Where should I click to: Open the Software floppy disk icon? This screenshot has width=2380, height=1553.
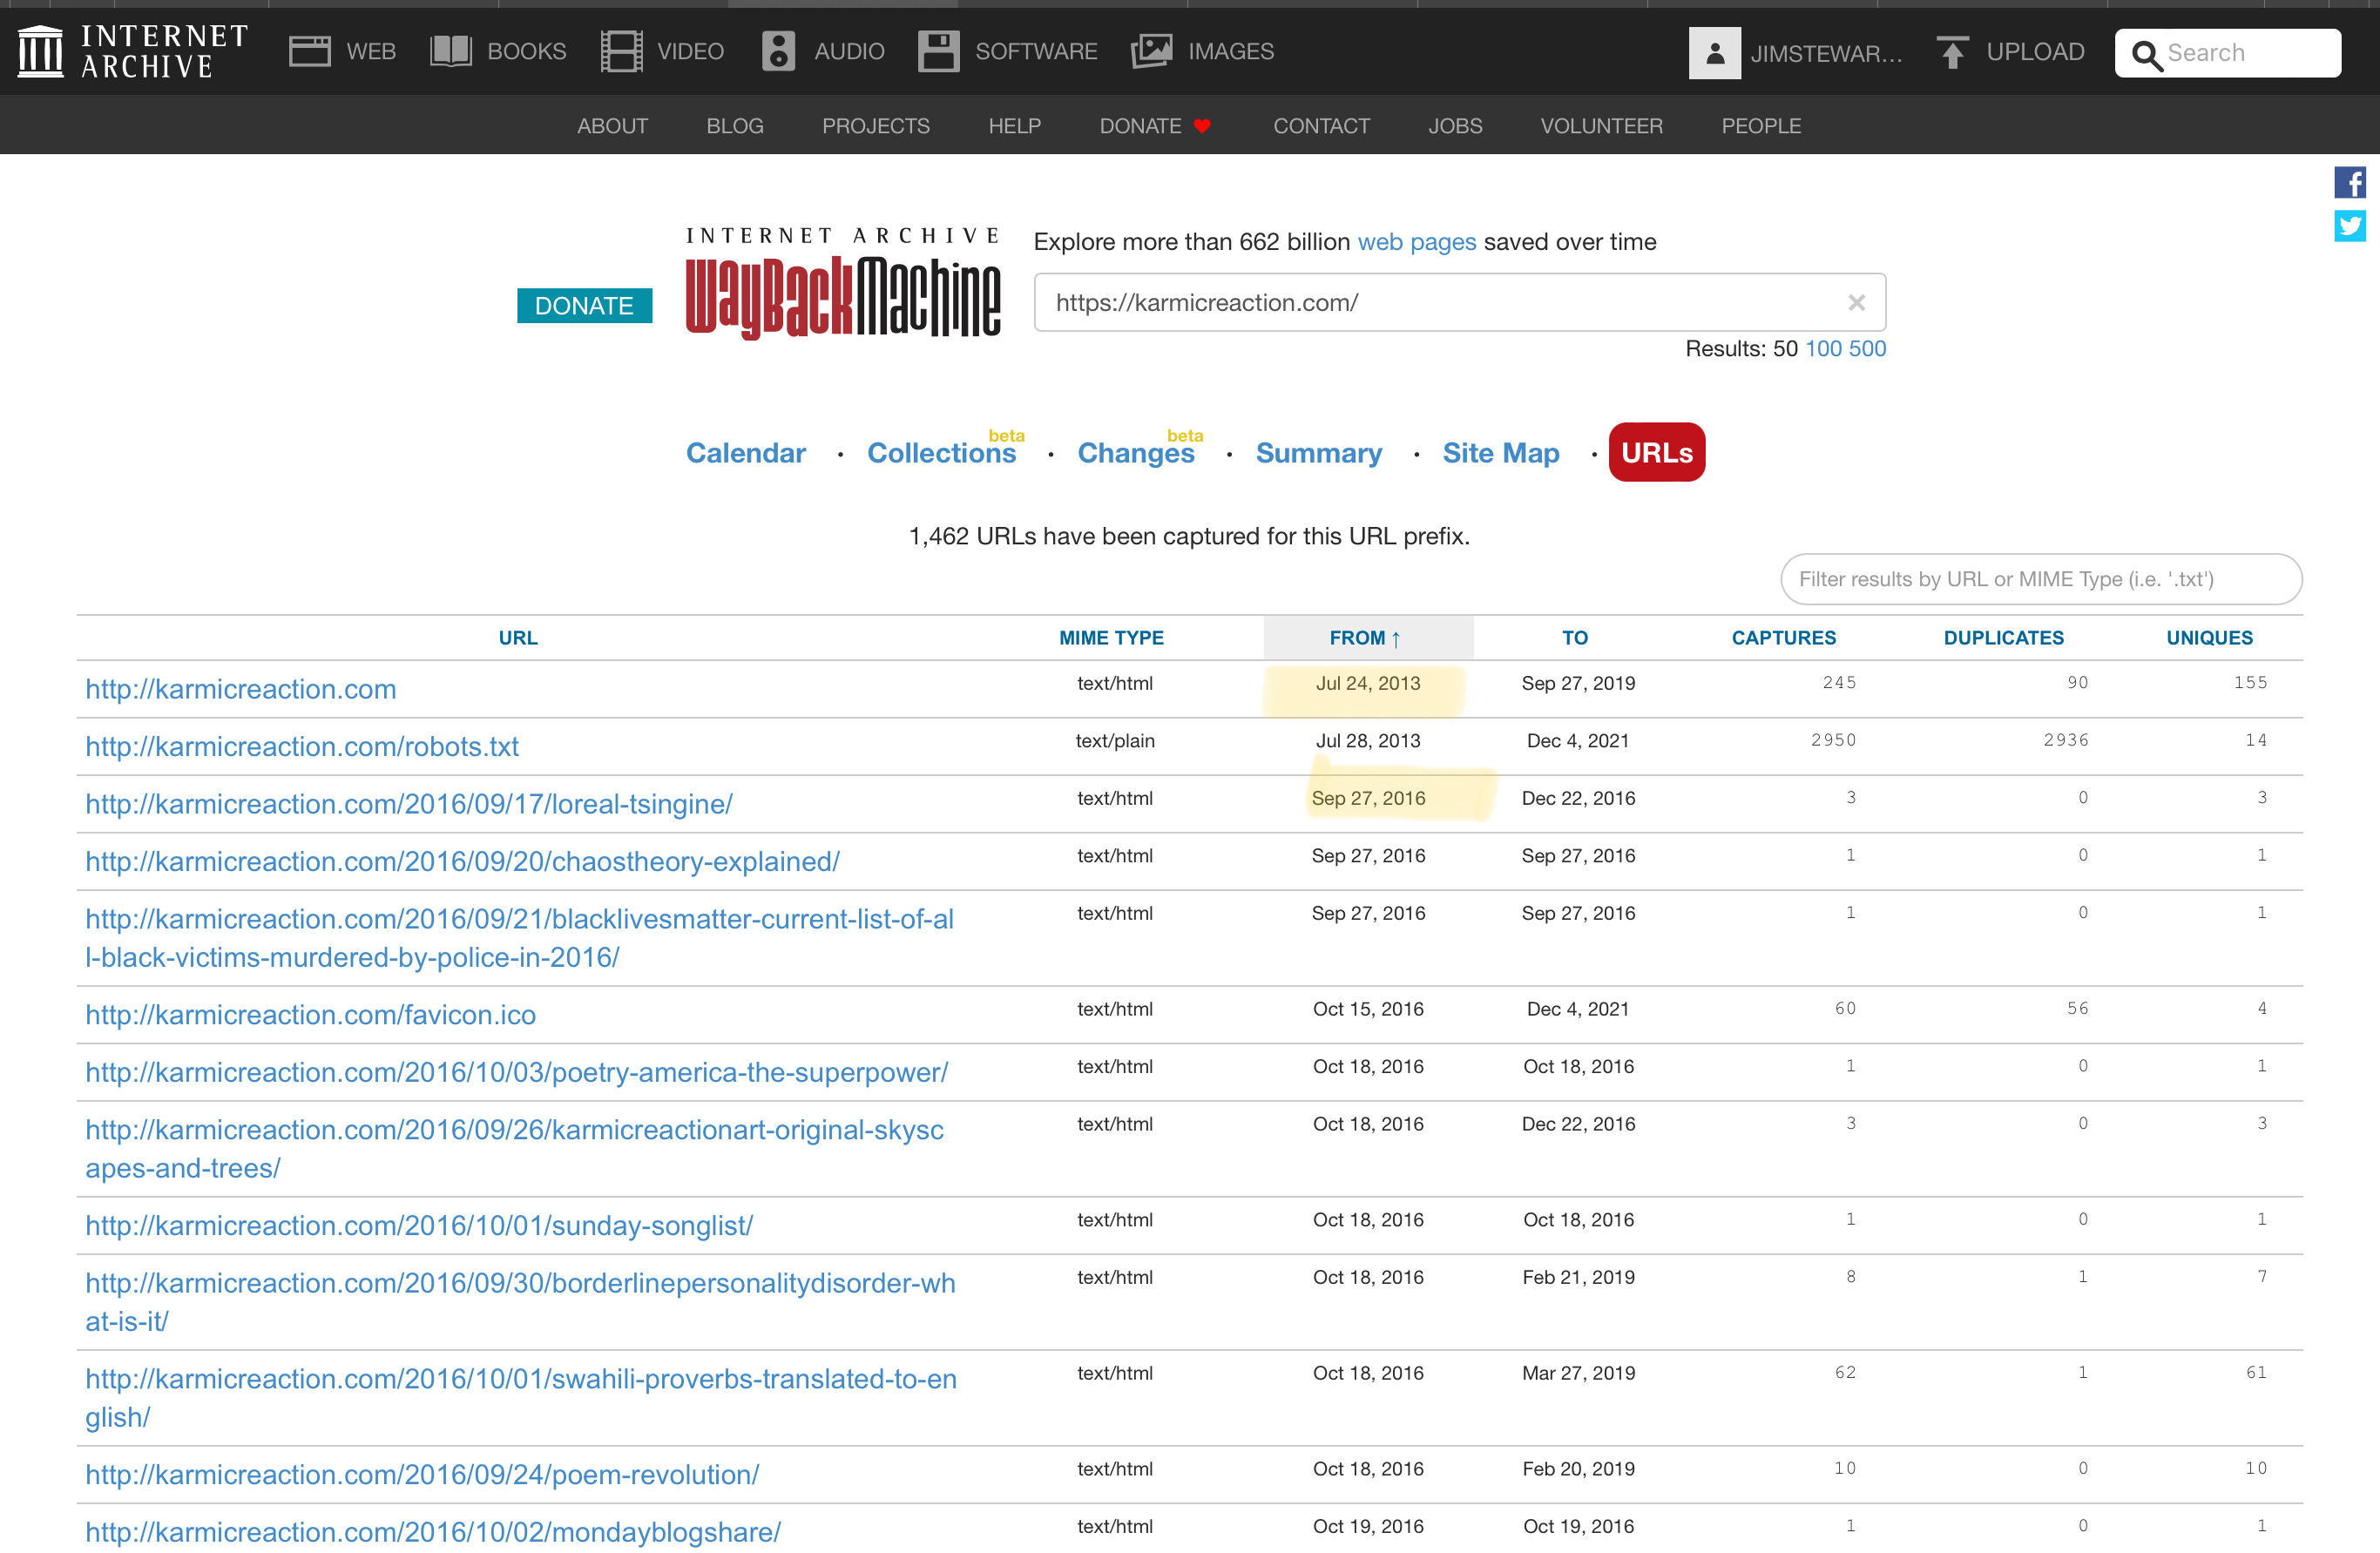coord(938,51)
